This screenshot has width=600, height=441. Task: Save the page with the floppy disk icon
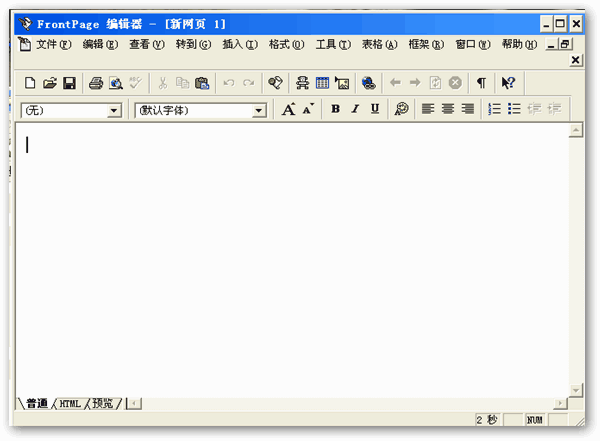click(x=69, y=83)
